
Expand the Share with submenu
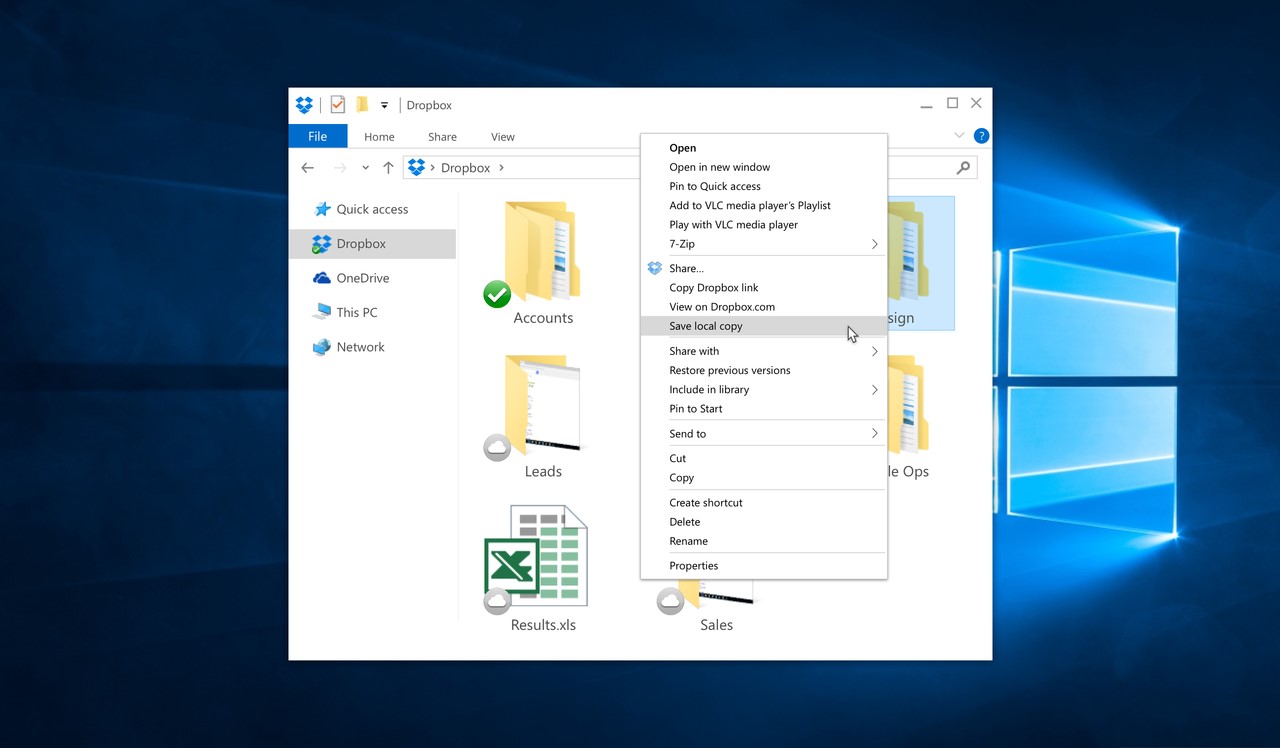pos(764,351)
